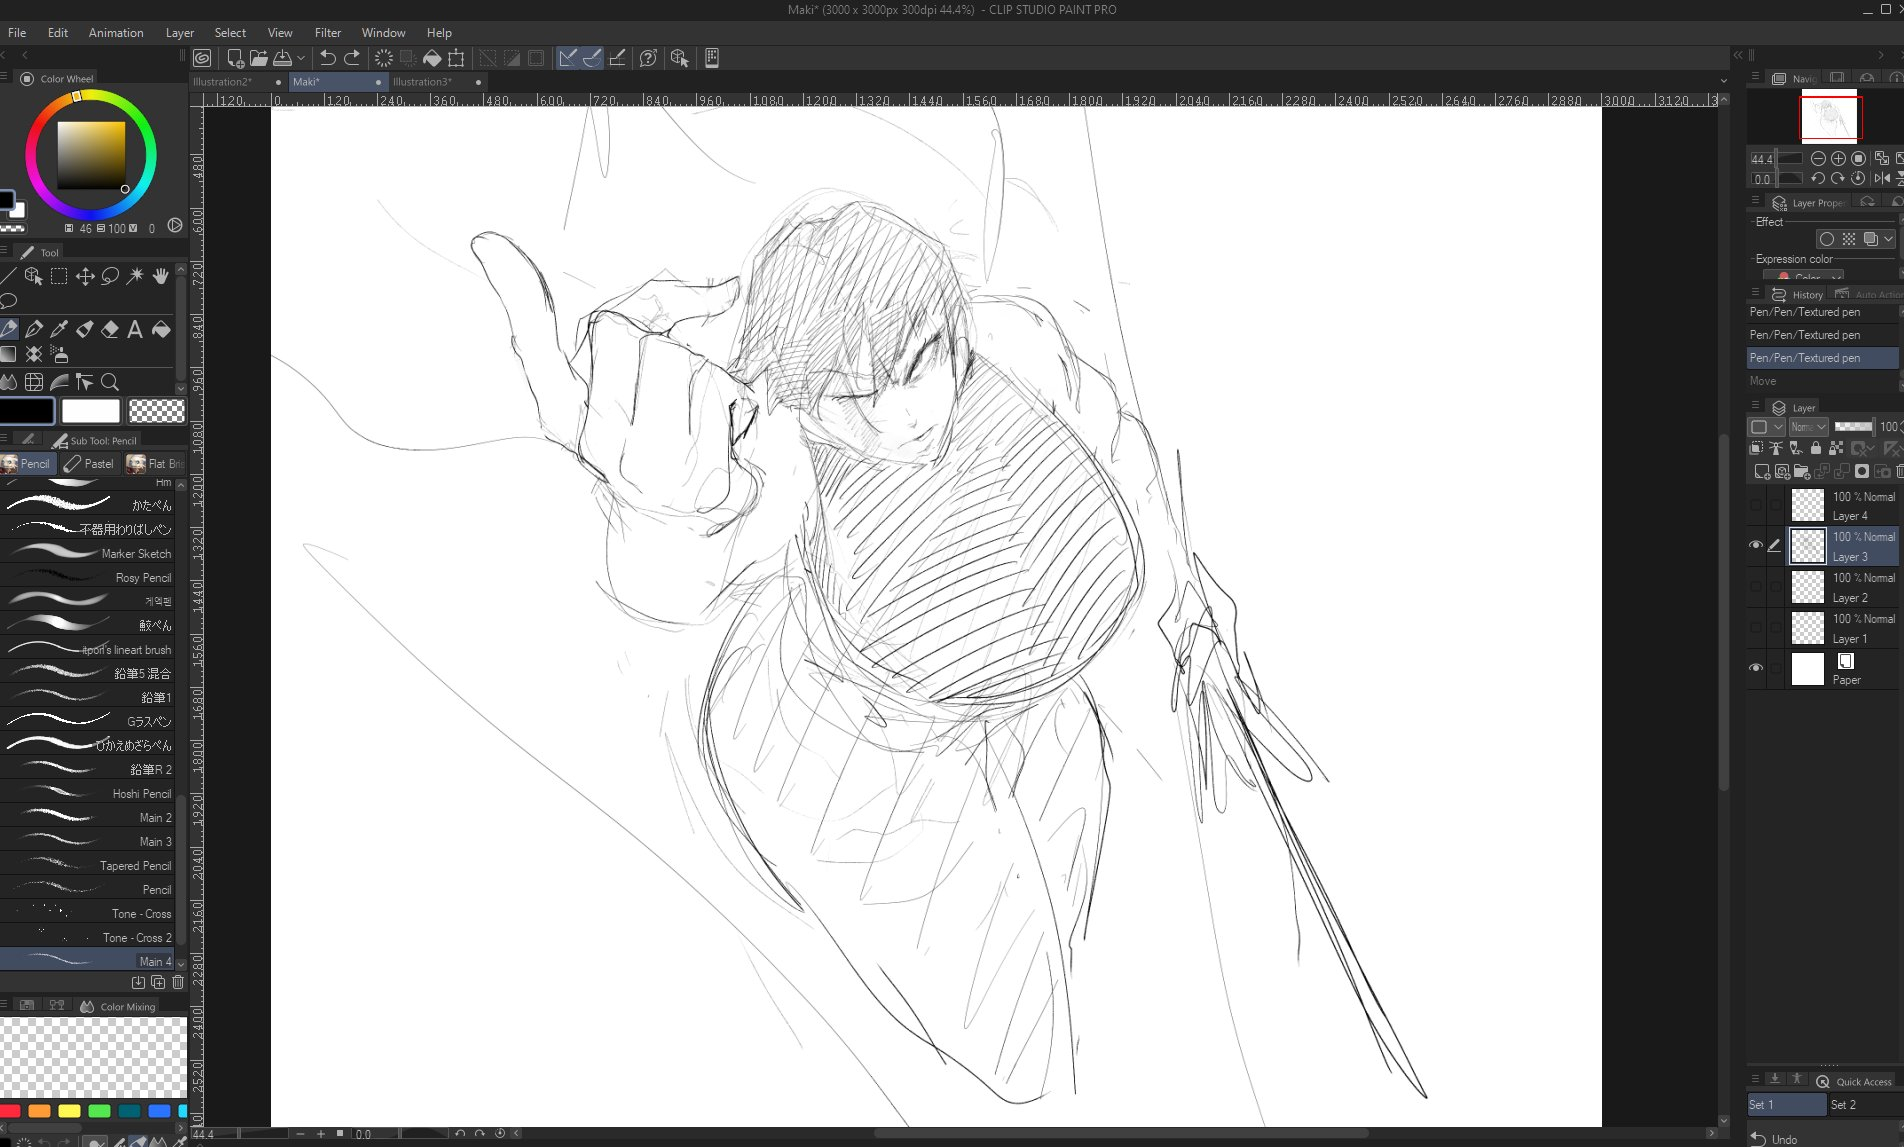The image size is (1904, 1147).
Task: Pick the Auto select magic wand tool
Action: pos(135,276)
